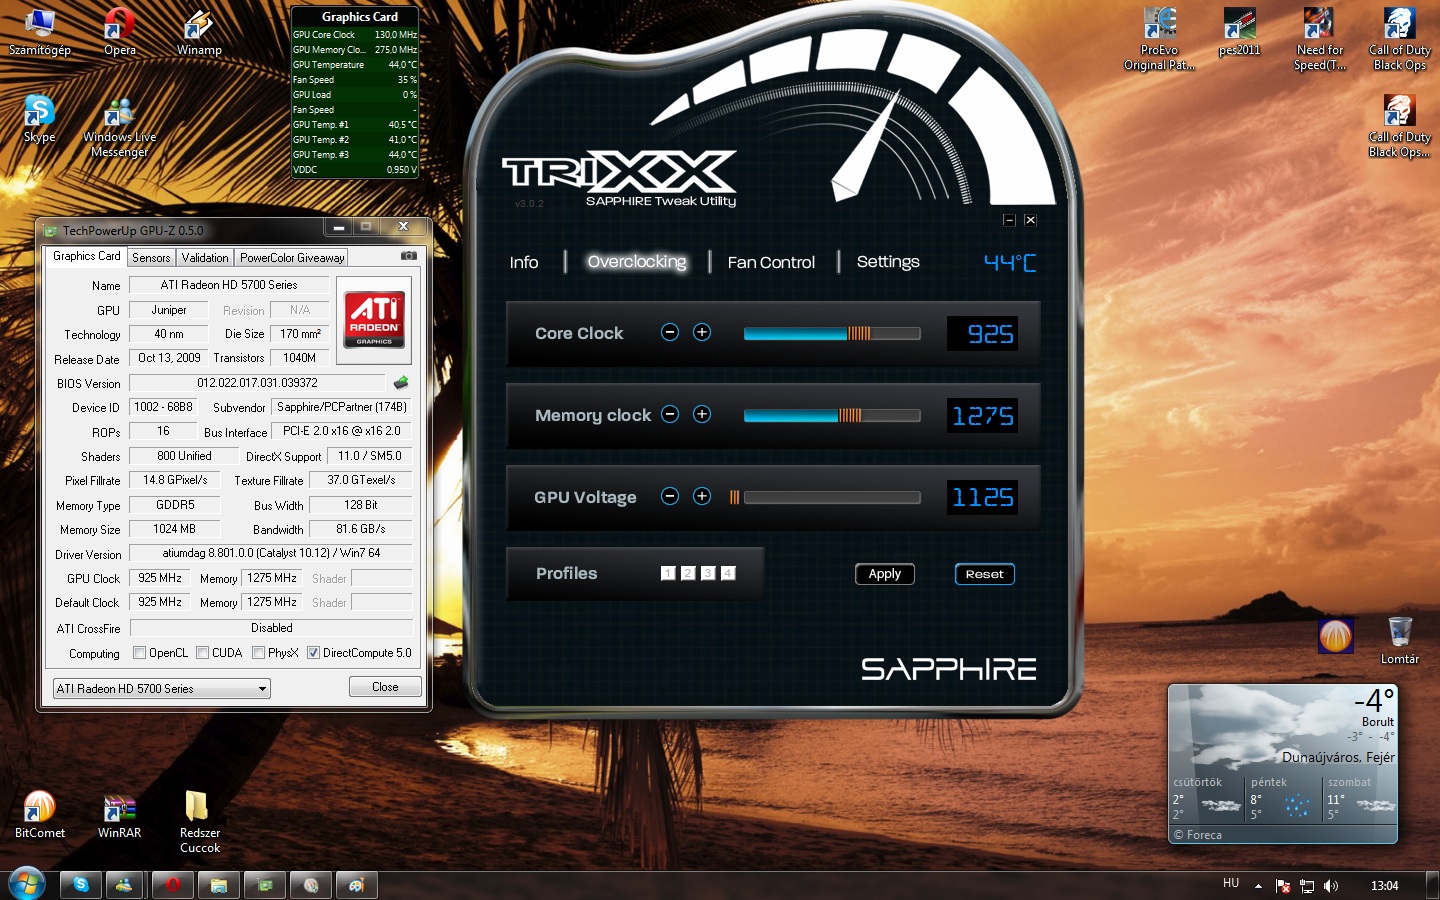Decrease Core Clock with the minus icon
1440x900 pixels.
tap(670, 332)
